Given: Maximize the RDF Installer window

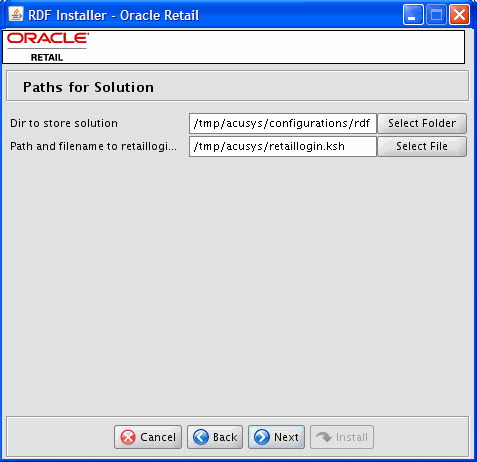Looking at the screenshot, I should click(436, 15).
